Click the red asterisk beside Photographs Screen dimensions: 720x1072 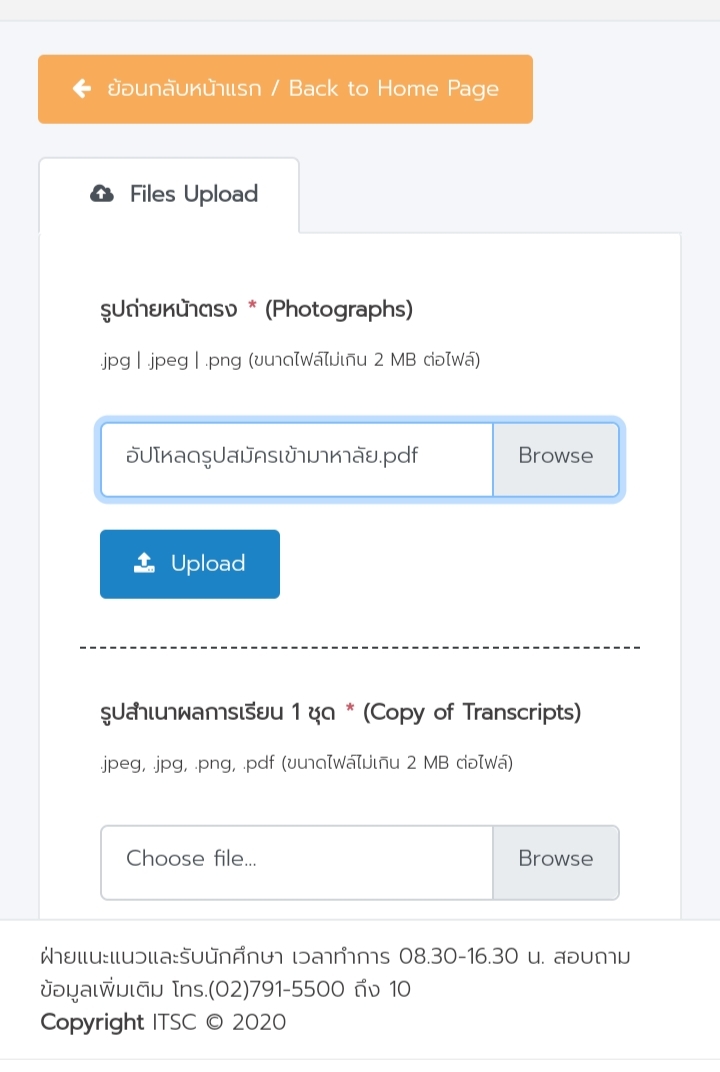click(x=252, y=305)
